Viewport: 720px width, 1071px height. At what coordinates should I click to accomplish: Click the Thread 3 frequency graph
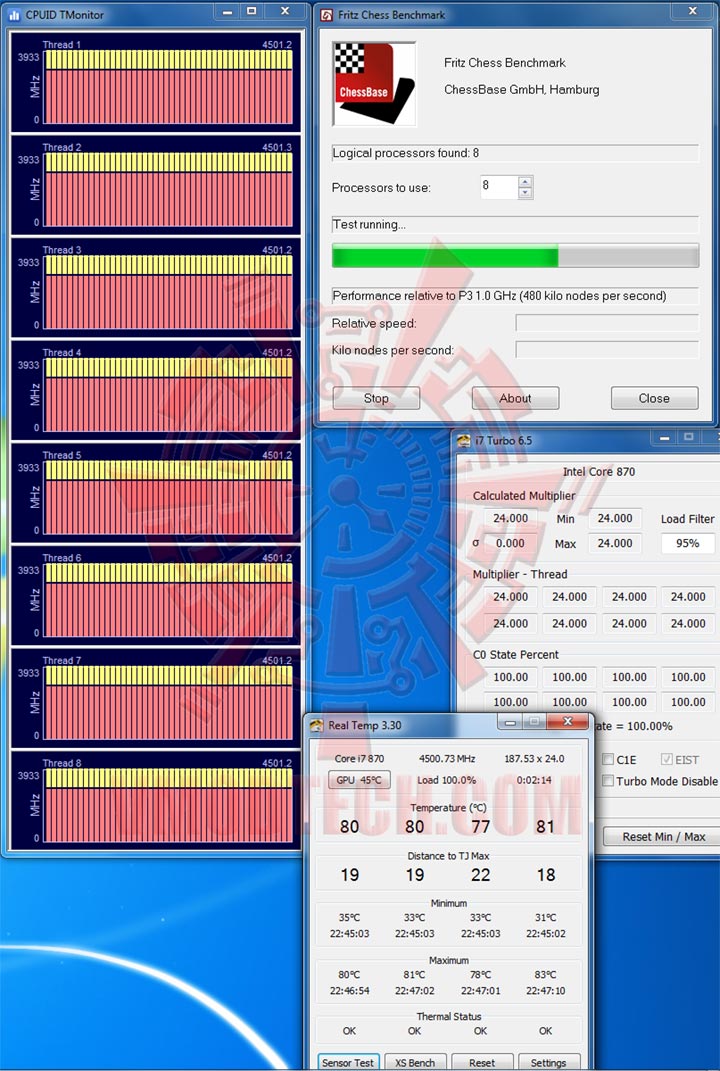[x=169, y=292]
